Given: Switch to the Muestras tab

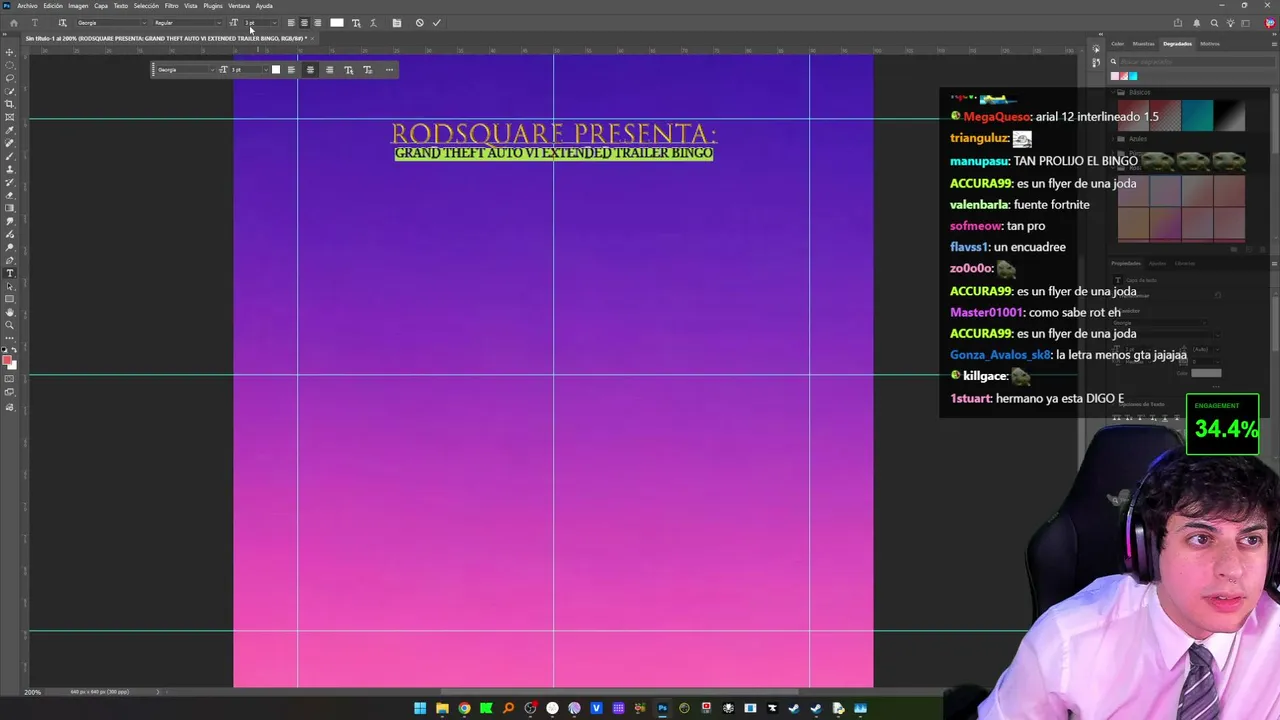Looking at the screenshot, I should point(1144,44).
